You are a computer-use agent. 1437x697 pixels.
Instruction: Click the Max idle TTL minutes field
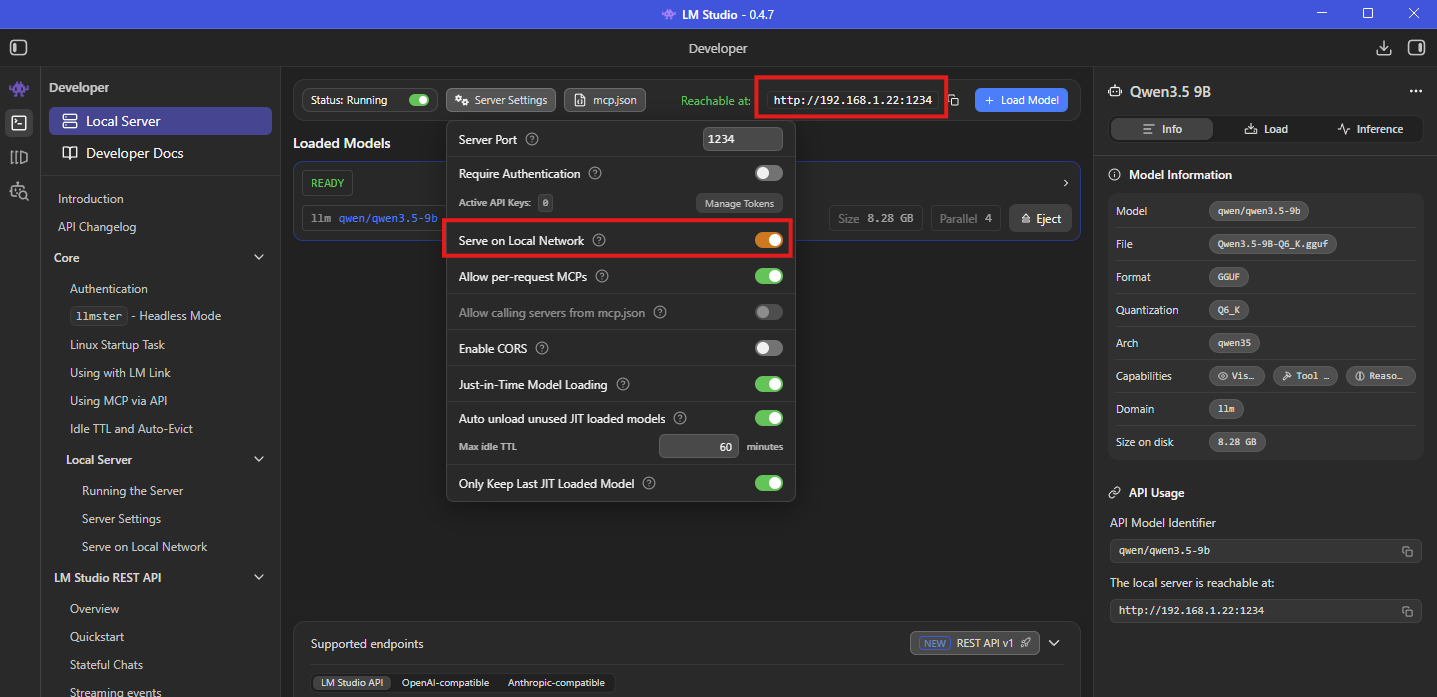coord(699,447)
